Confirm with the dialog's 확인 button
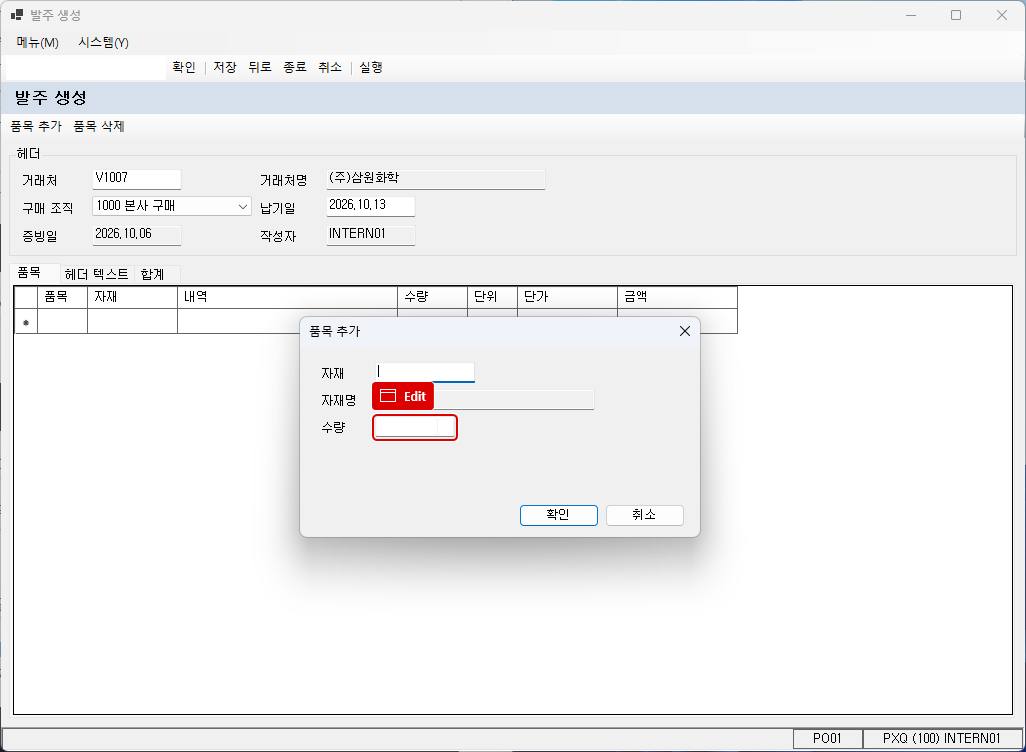The width and height of the screenshot is (1026, 752). point(559,515)
